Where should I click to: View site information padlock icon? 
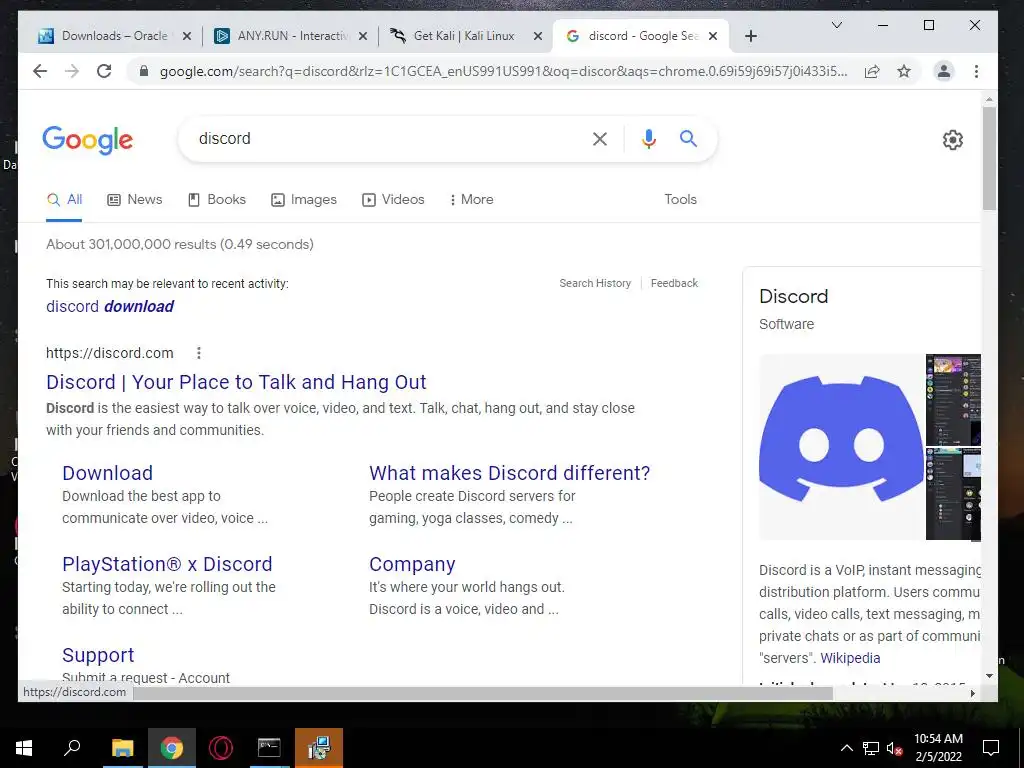(x=144, y=71)
